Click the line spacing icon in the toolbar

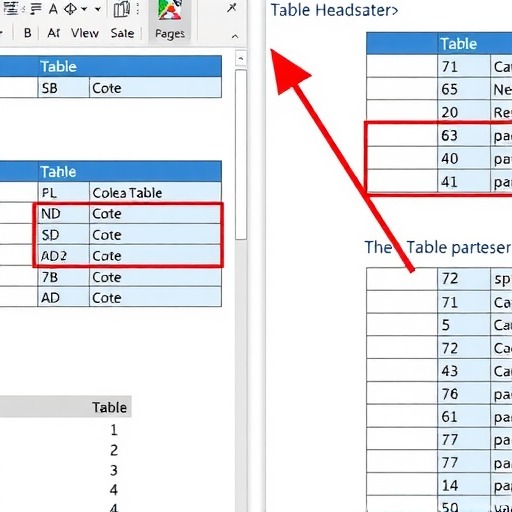pyautogui.click(x=13, y=9)
